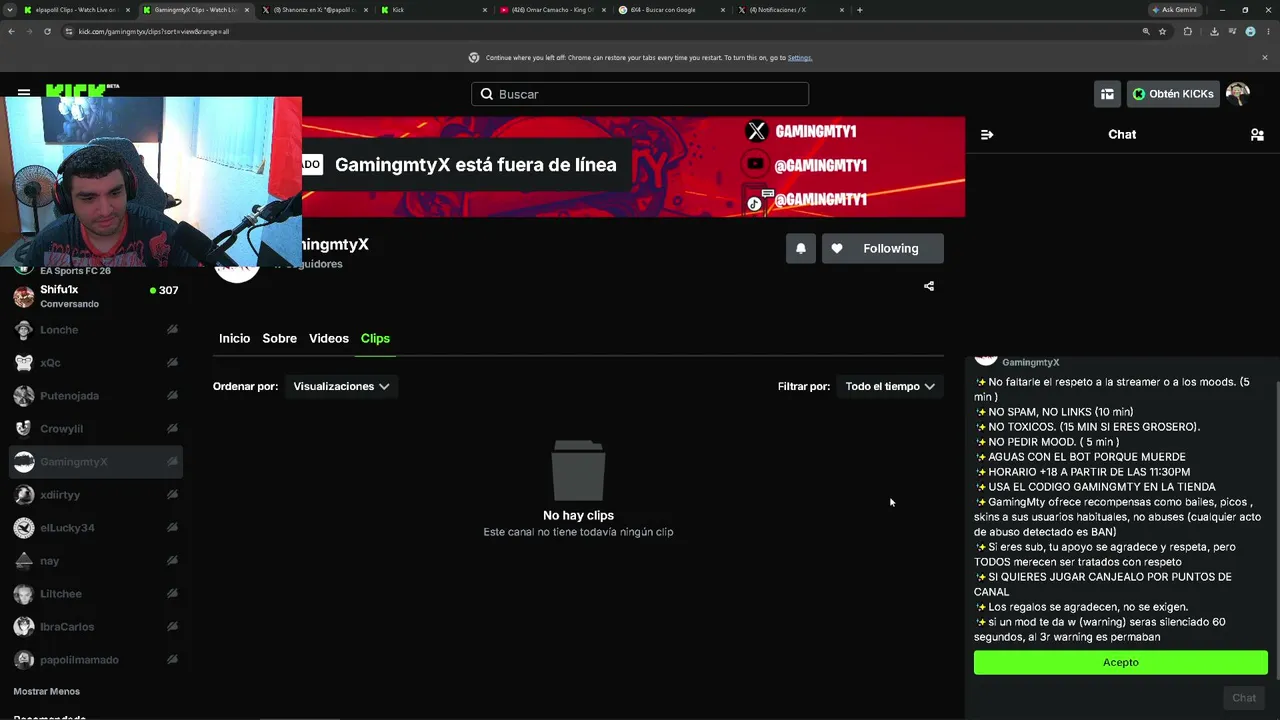Click the Liltchee avatar in sidebar

pos(24,594)
